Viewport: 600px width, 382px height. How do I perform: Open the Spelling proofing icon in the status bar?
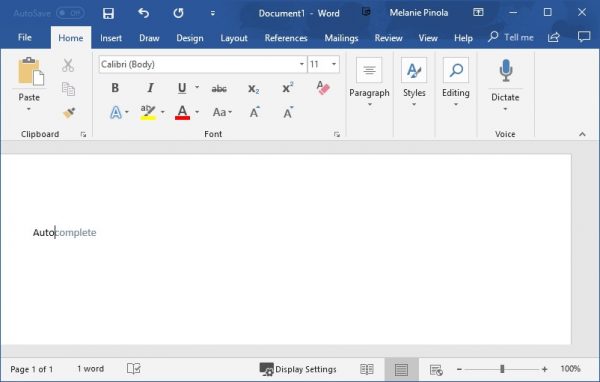134,369
